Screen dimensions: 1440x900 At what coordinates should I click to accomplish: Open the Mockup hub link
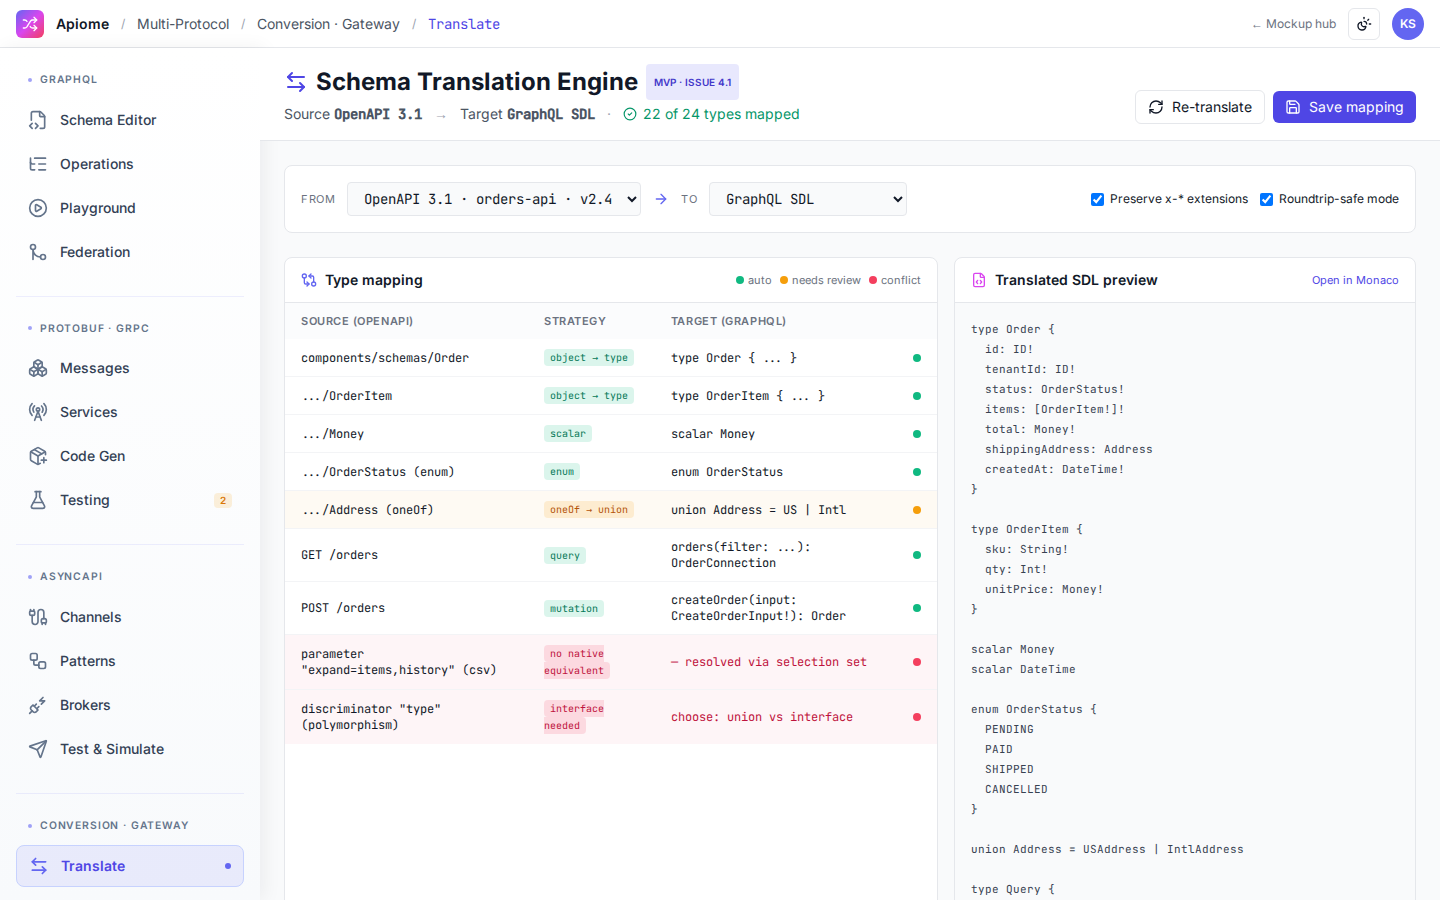(x=1294, y=24)
